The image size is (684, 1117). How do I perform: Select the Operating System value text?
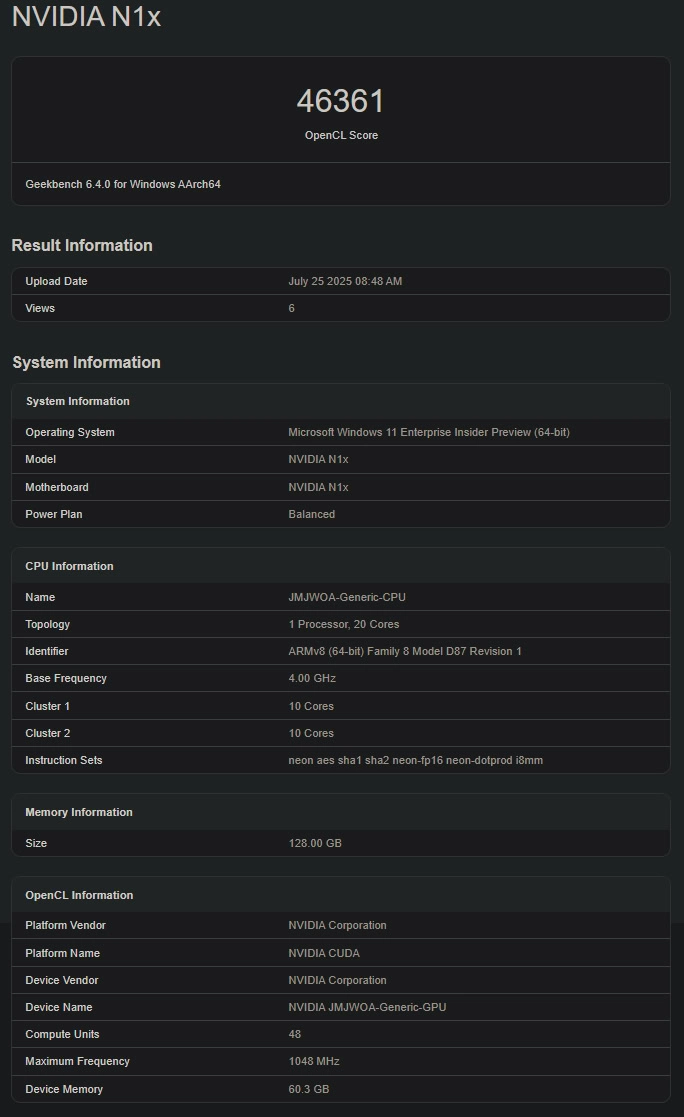pos(428,432)
